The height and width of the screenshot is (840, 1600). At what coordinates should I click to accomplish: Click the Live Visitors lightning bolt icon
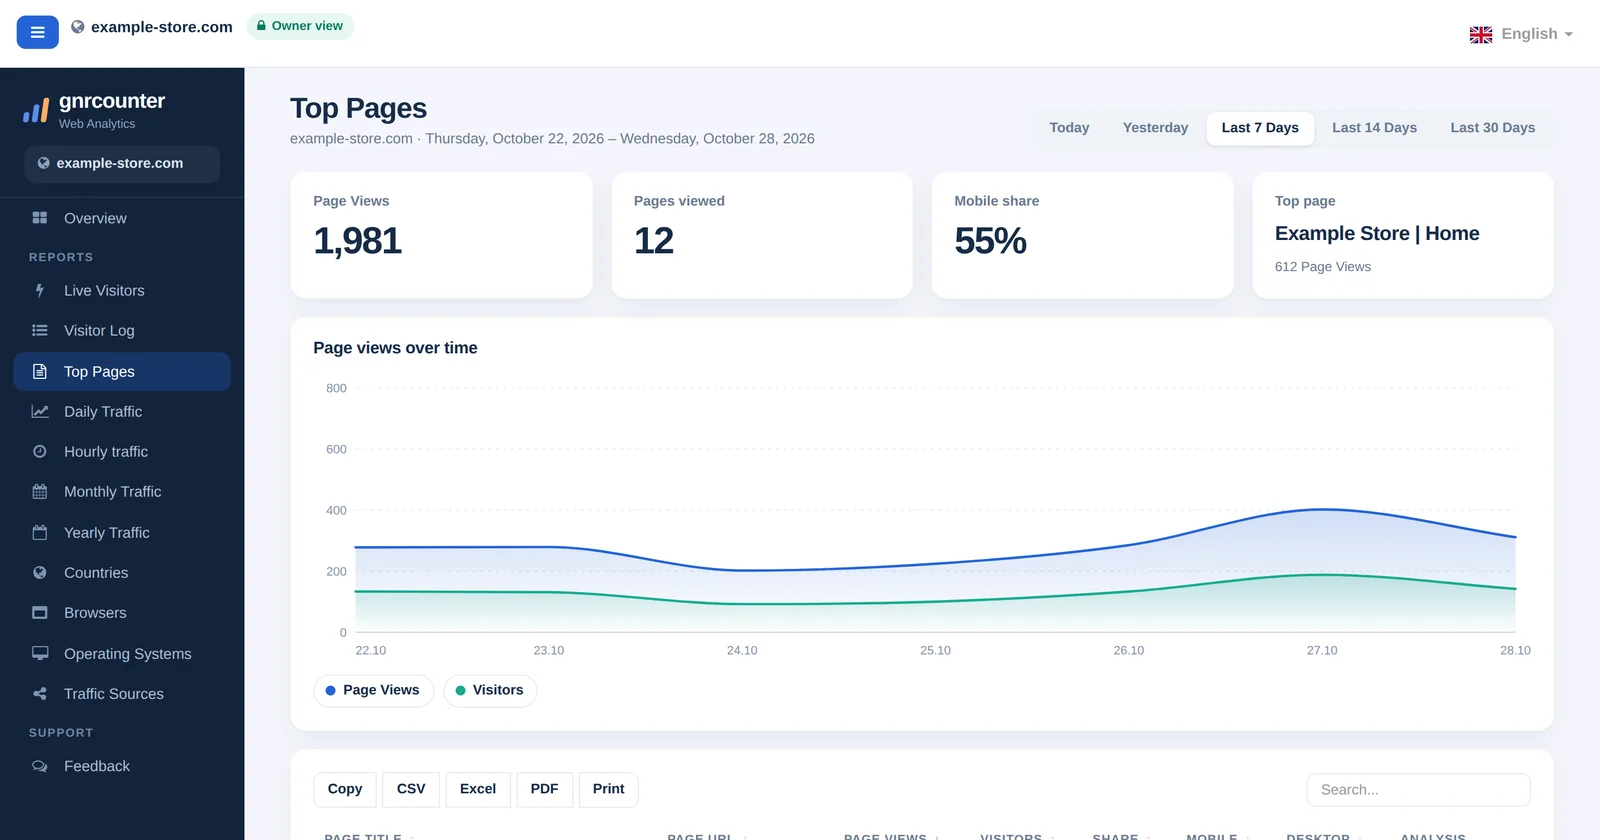pos(40,290)
